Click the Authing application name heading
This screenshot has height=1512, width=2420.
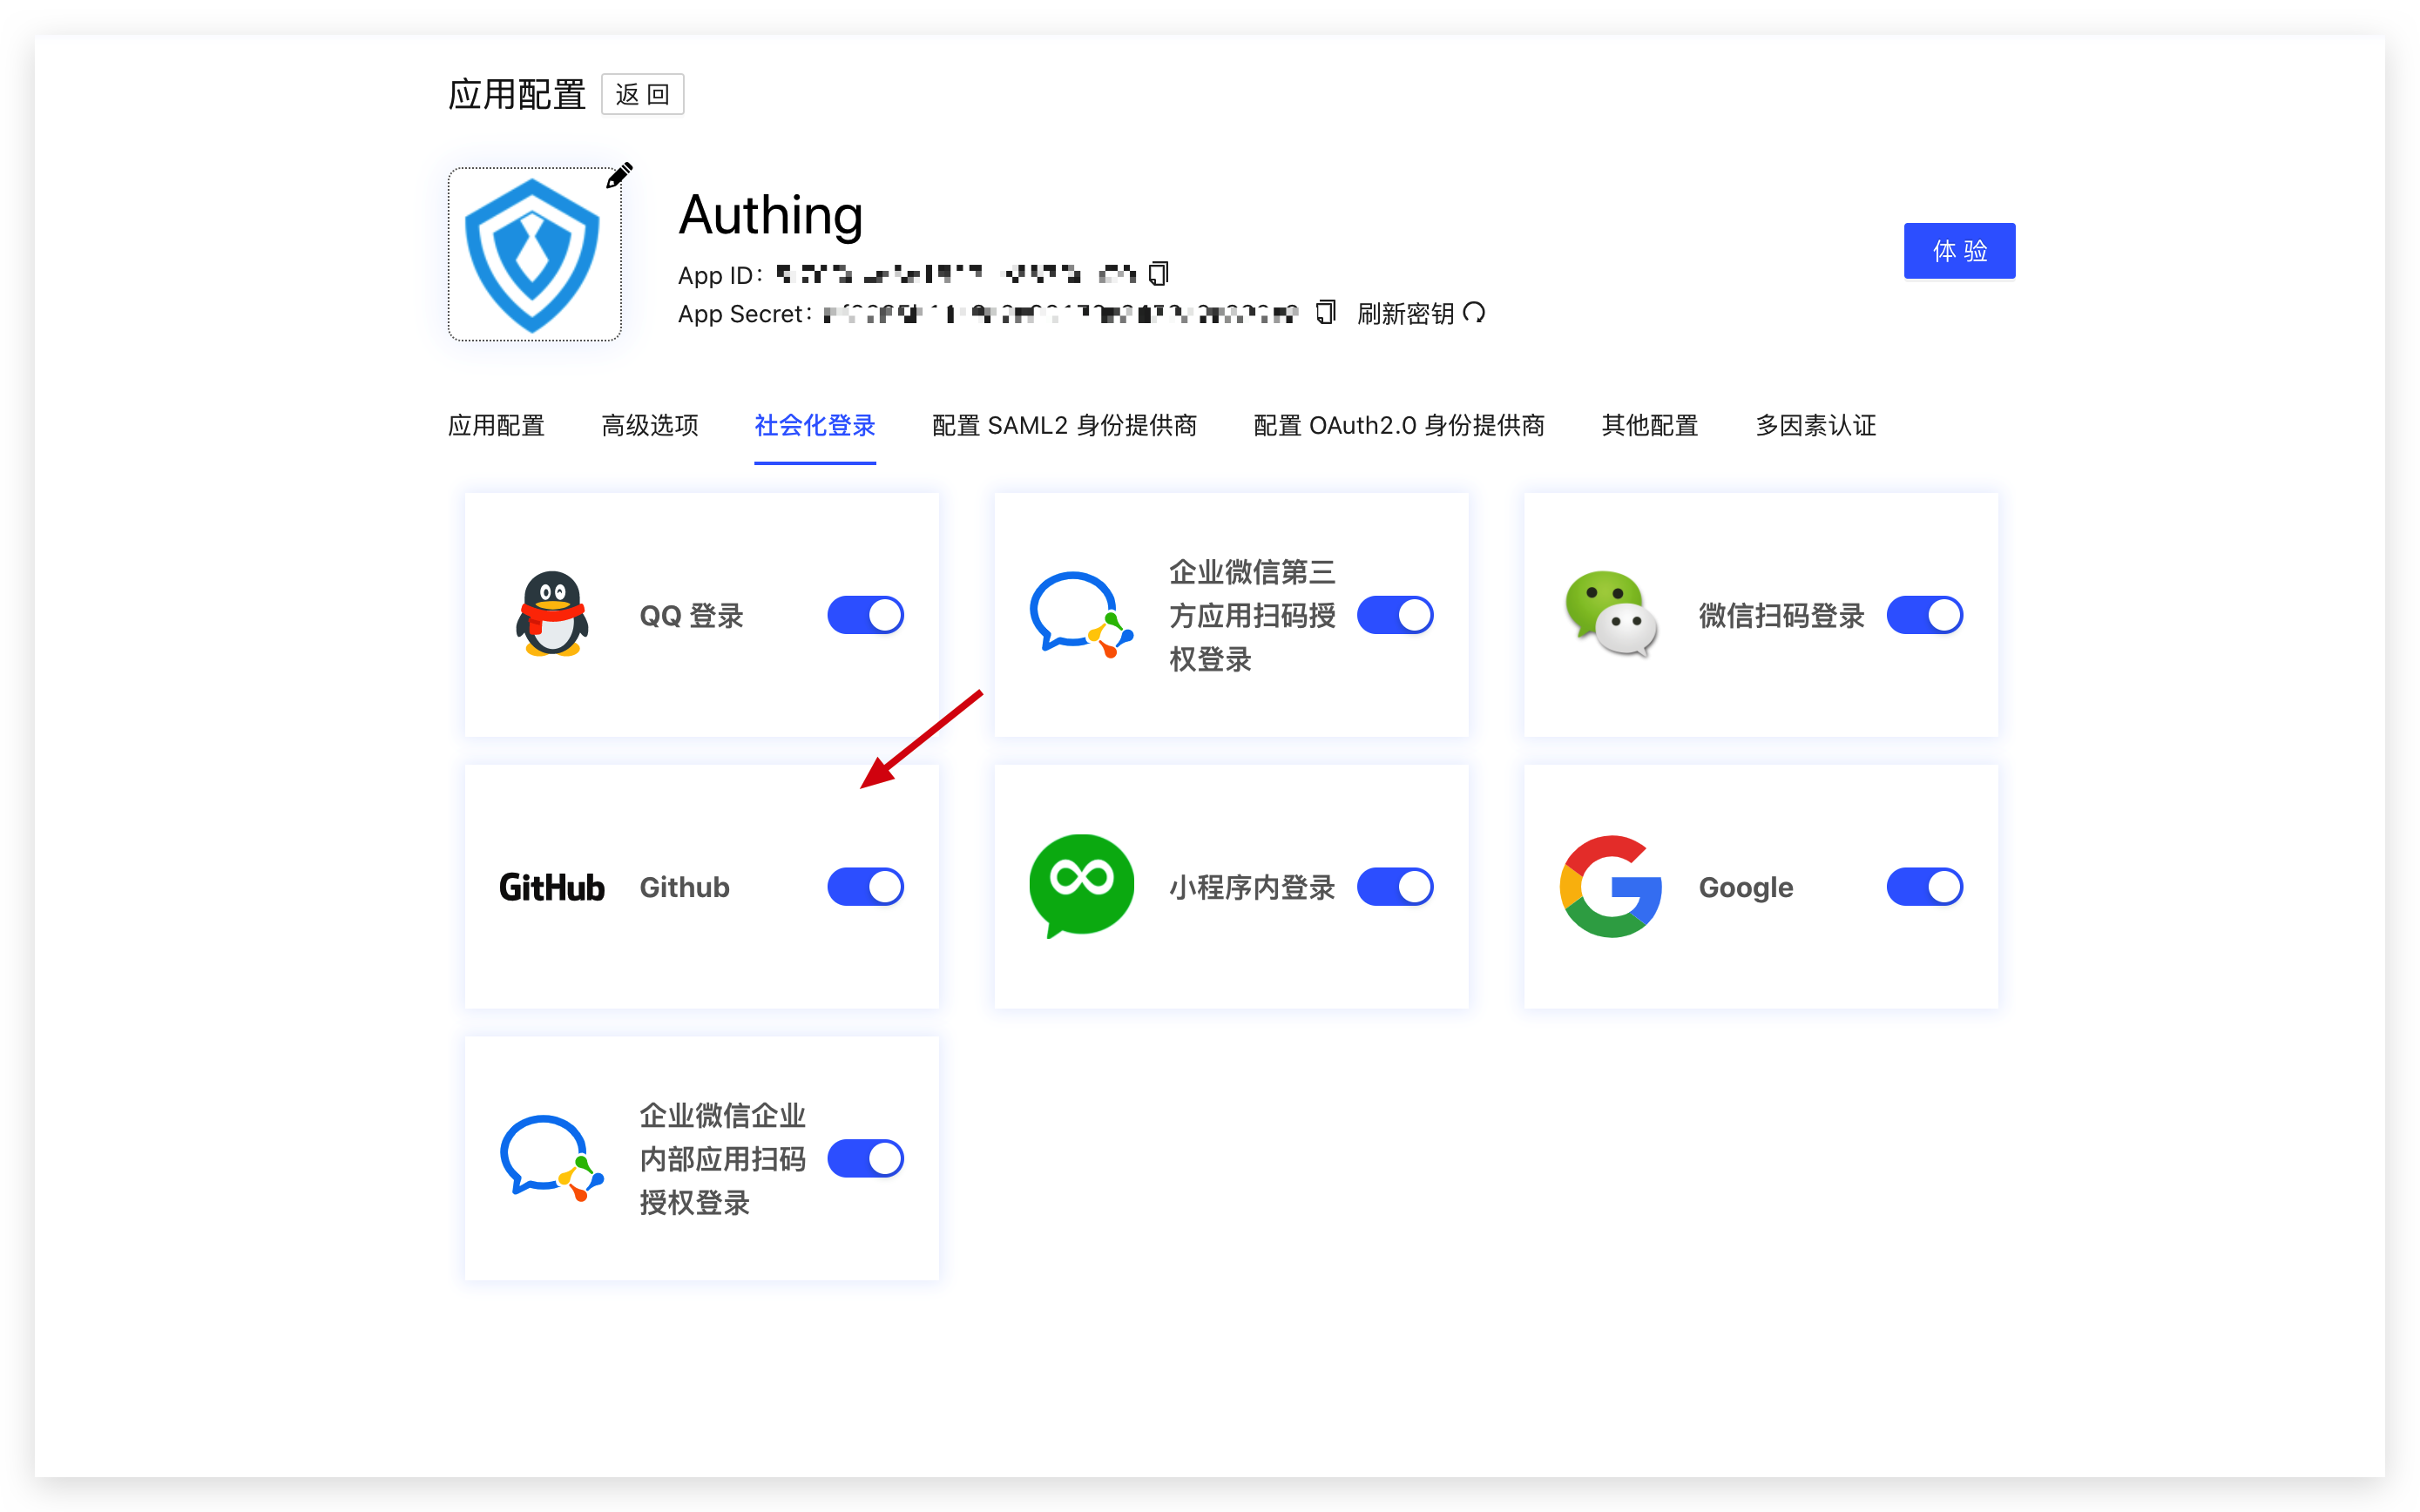tap(770, 215)
